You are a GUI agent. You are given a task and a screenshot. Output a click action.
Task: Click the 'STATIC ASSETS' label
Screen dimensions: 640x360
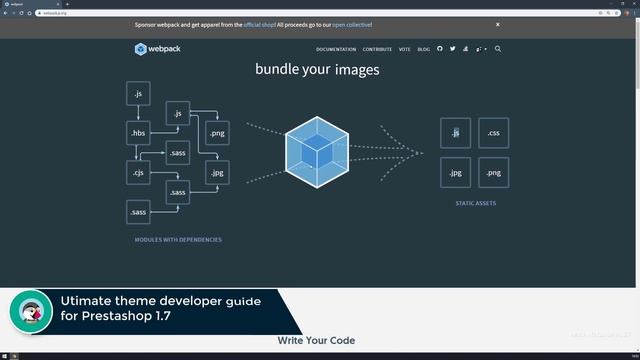point(476,203)
